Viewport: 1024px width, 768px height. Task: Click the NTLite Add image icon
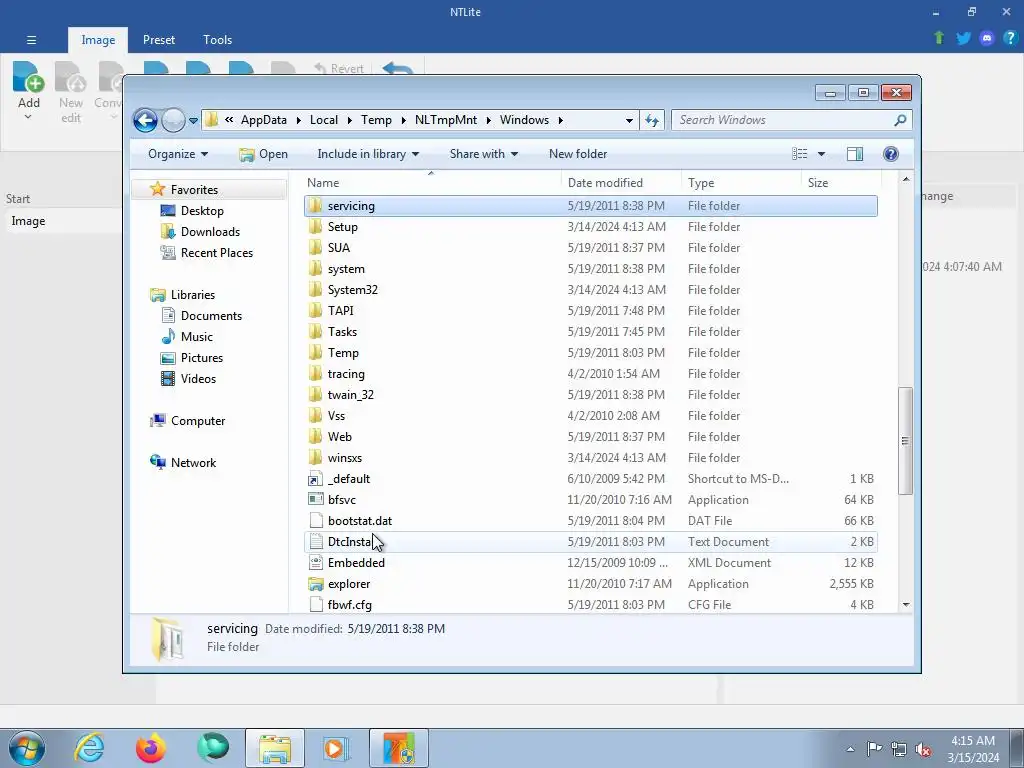coord(29,77)
